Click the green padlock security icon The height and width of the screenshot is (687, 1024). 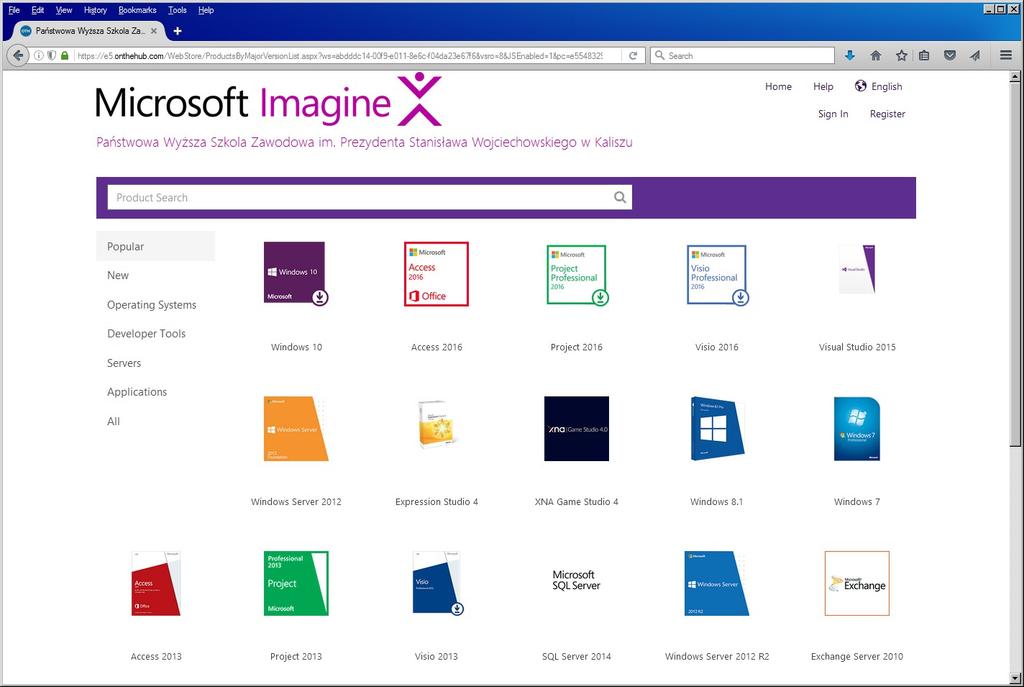click(x=64, y=56)
